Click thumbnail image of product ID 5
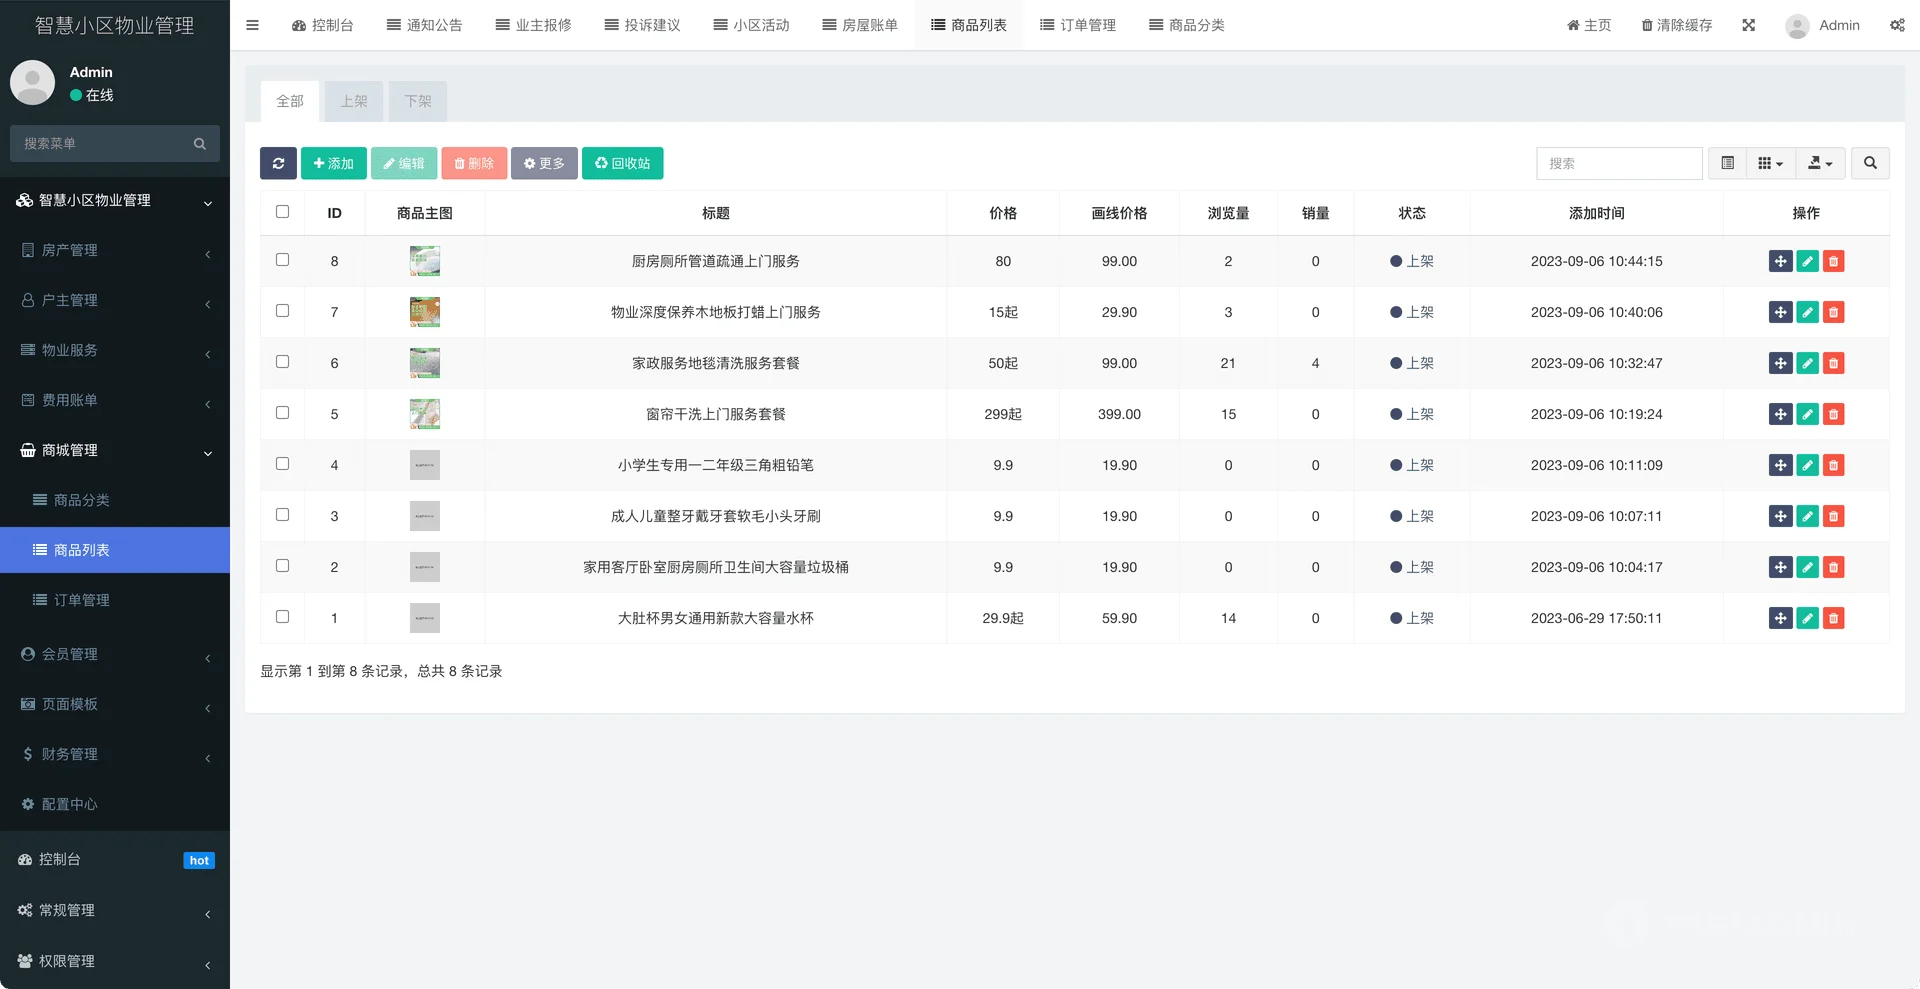The width and height of the screenshot is (1920, 989). 425,414
